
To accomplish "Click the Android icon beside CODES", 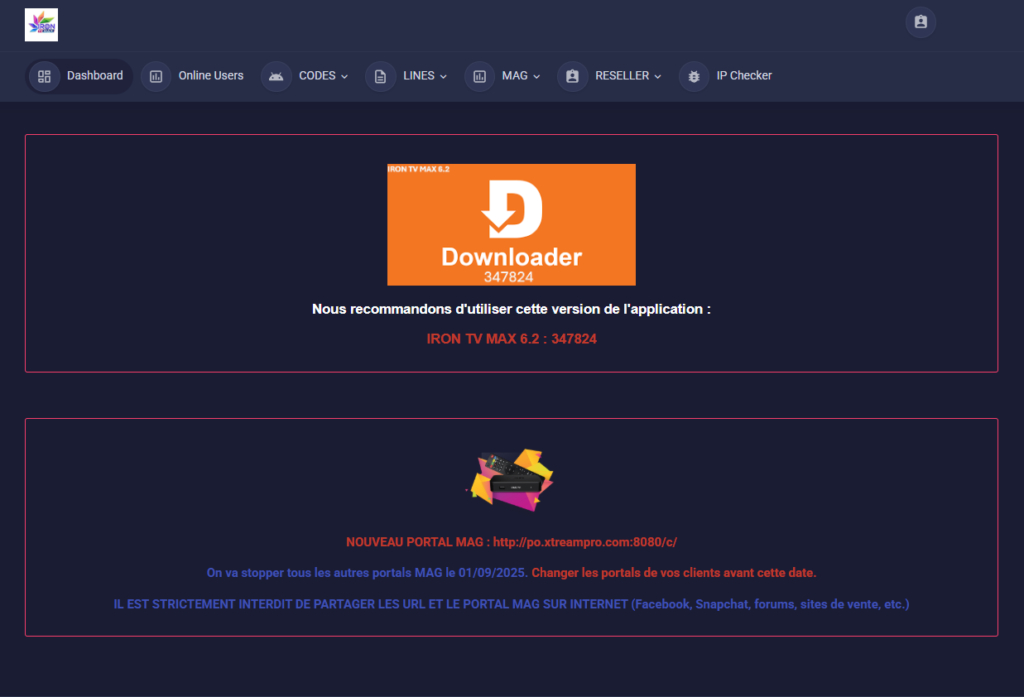I will pos(277,76).
